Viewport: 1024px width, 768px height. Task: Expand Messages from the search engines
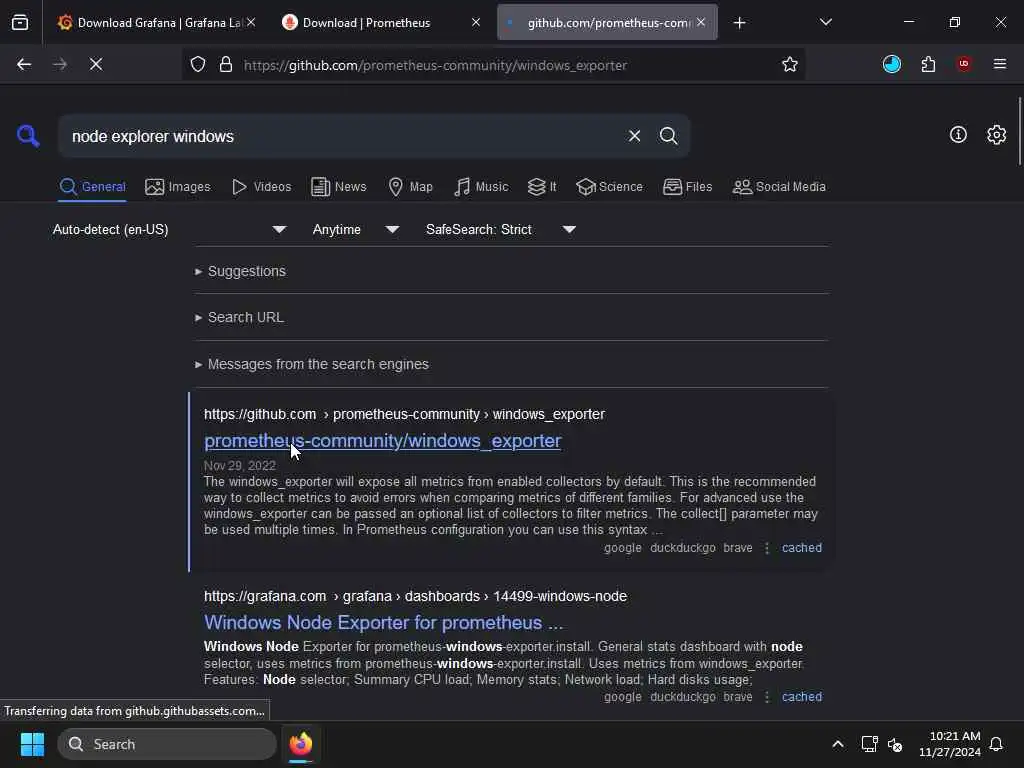(x=312, y=364)
